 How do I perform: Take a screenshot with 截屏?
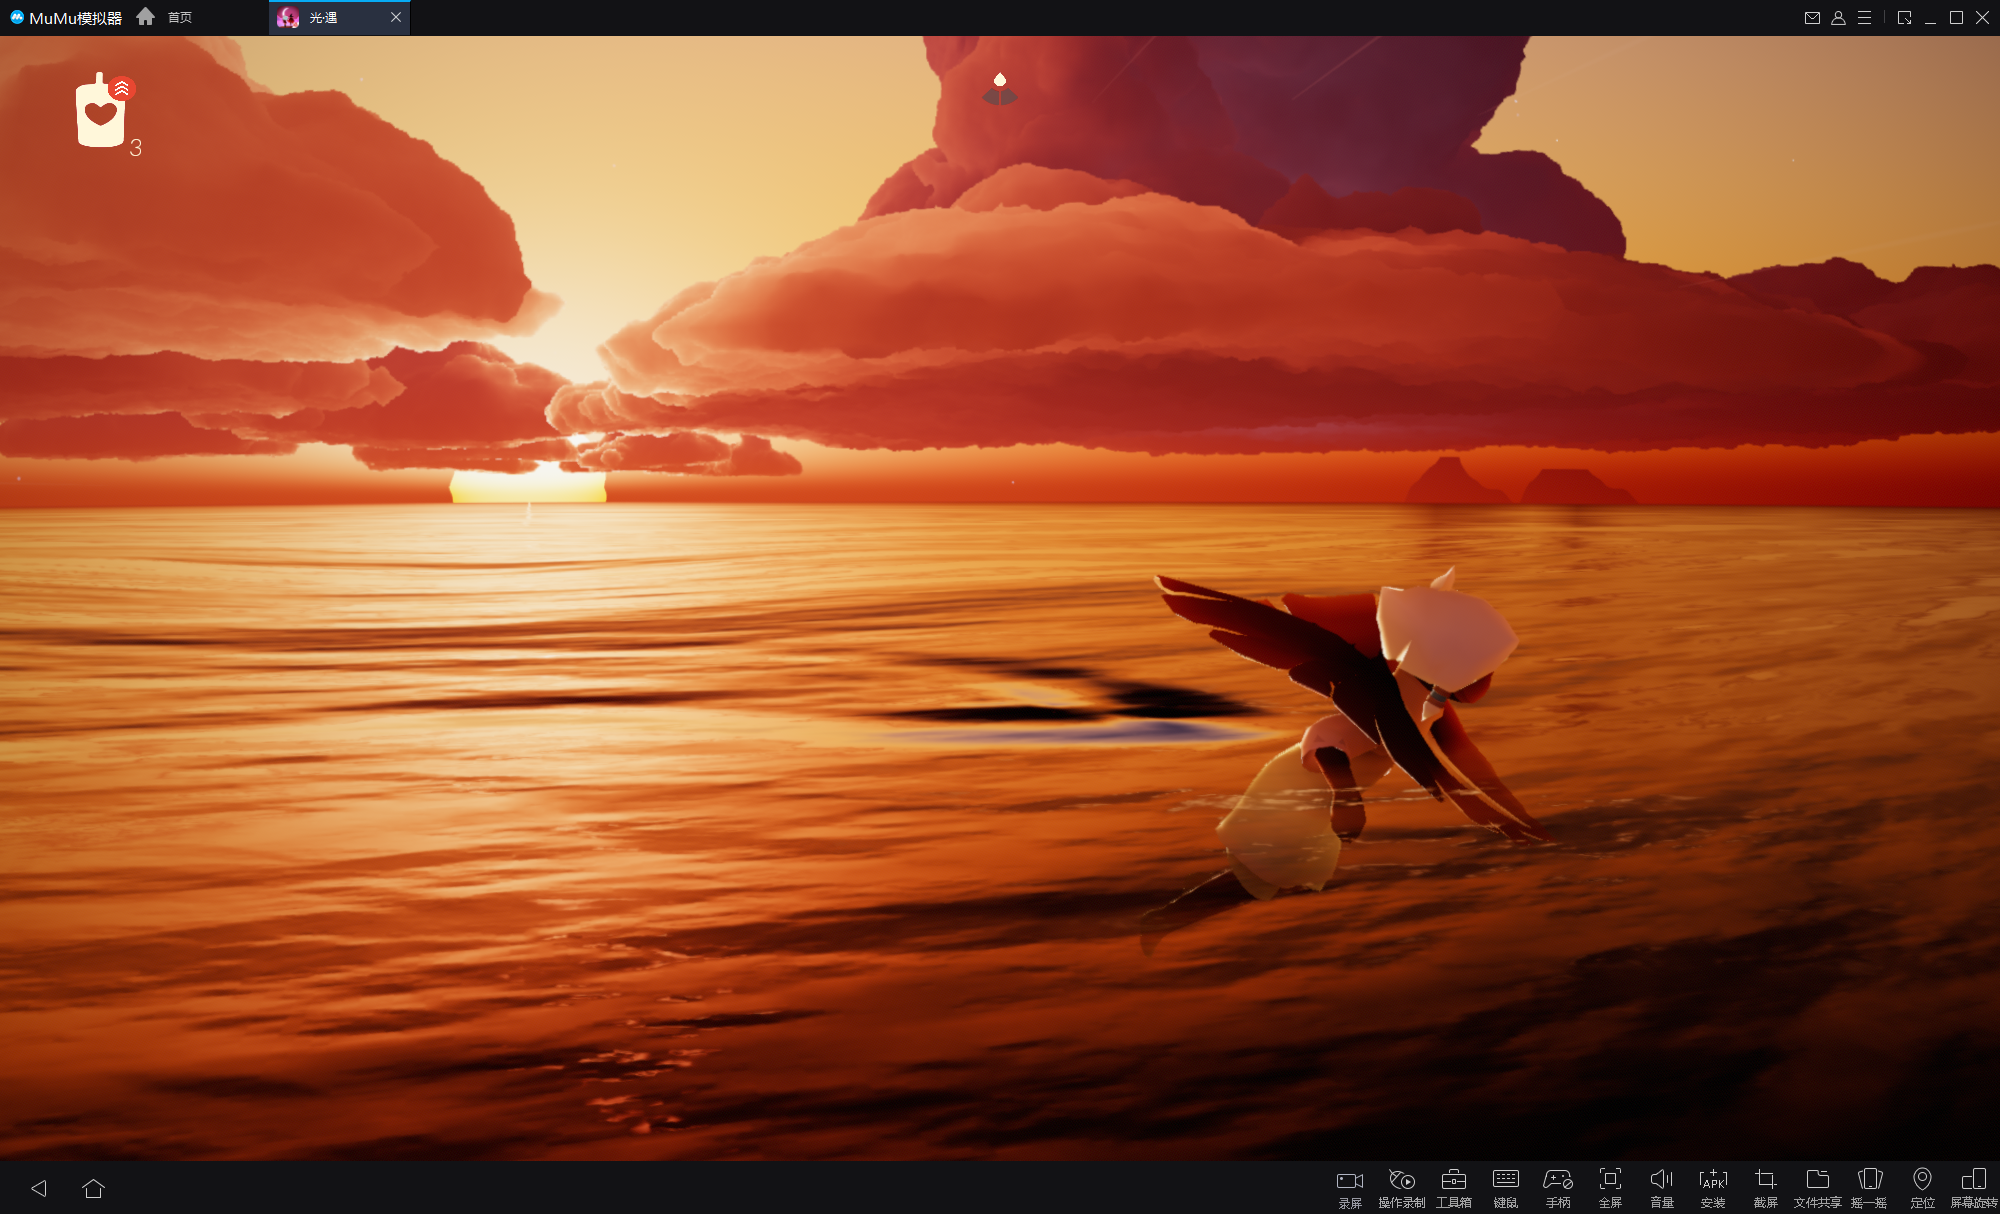[x=1766, y=1188]
